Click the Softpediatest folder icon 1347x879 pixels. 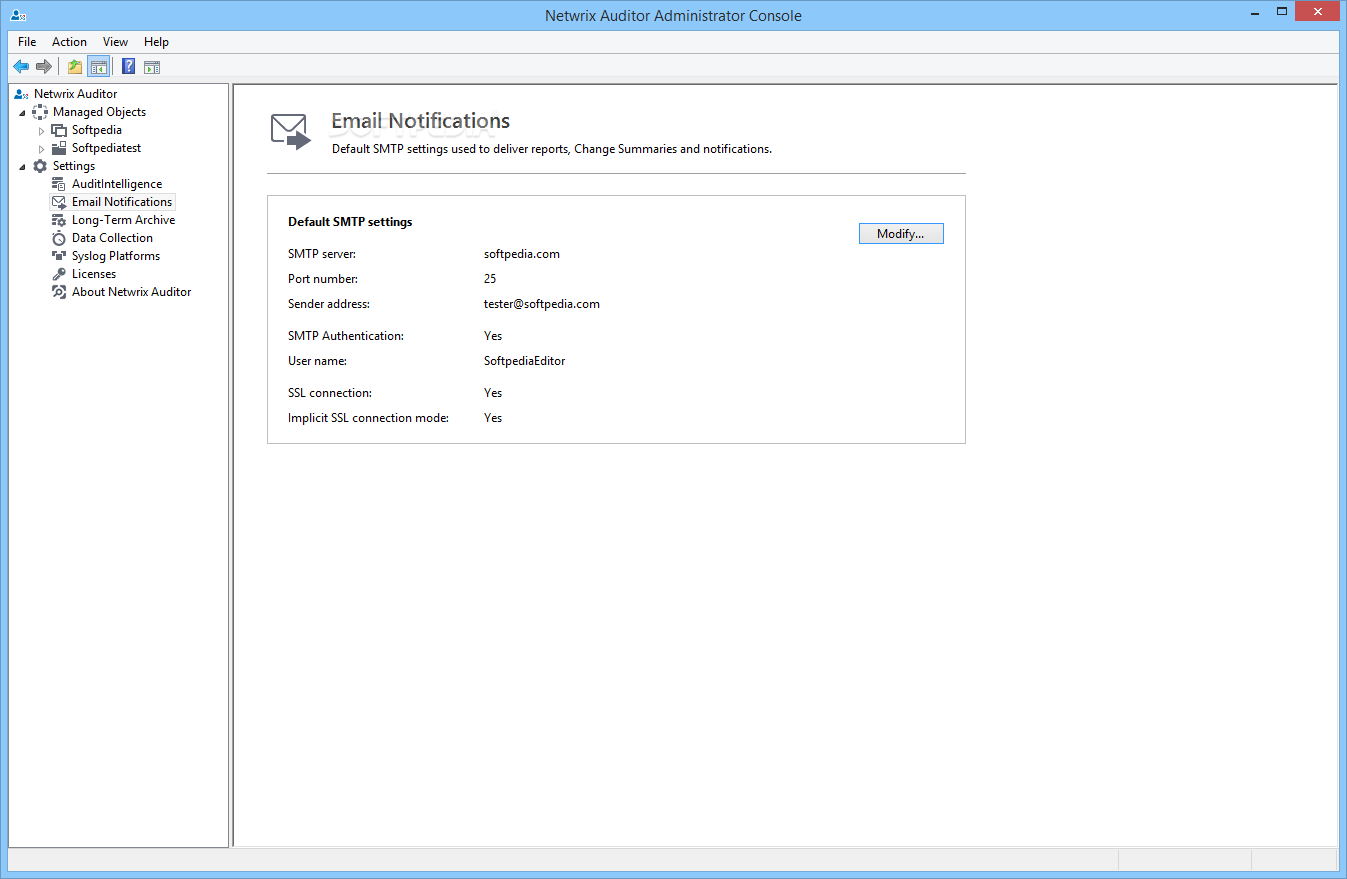(x=59, y=148)
